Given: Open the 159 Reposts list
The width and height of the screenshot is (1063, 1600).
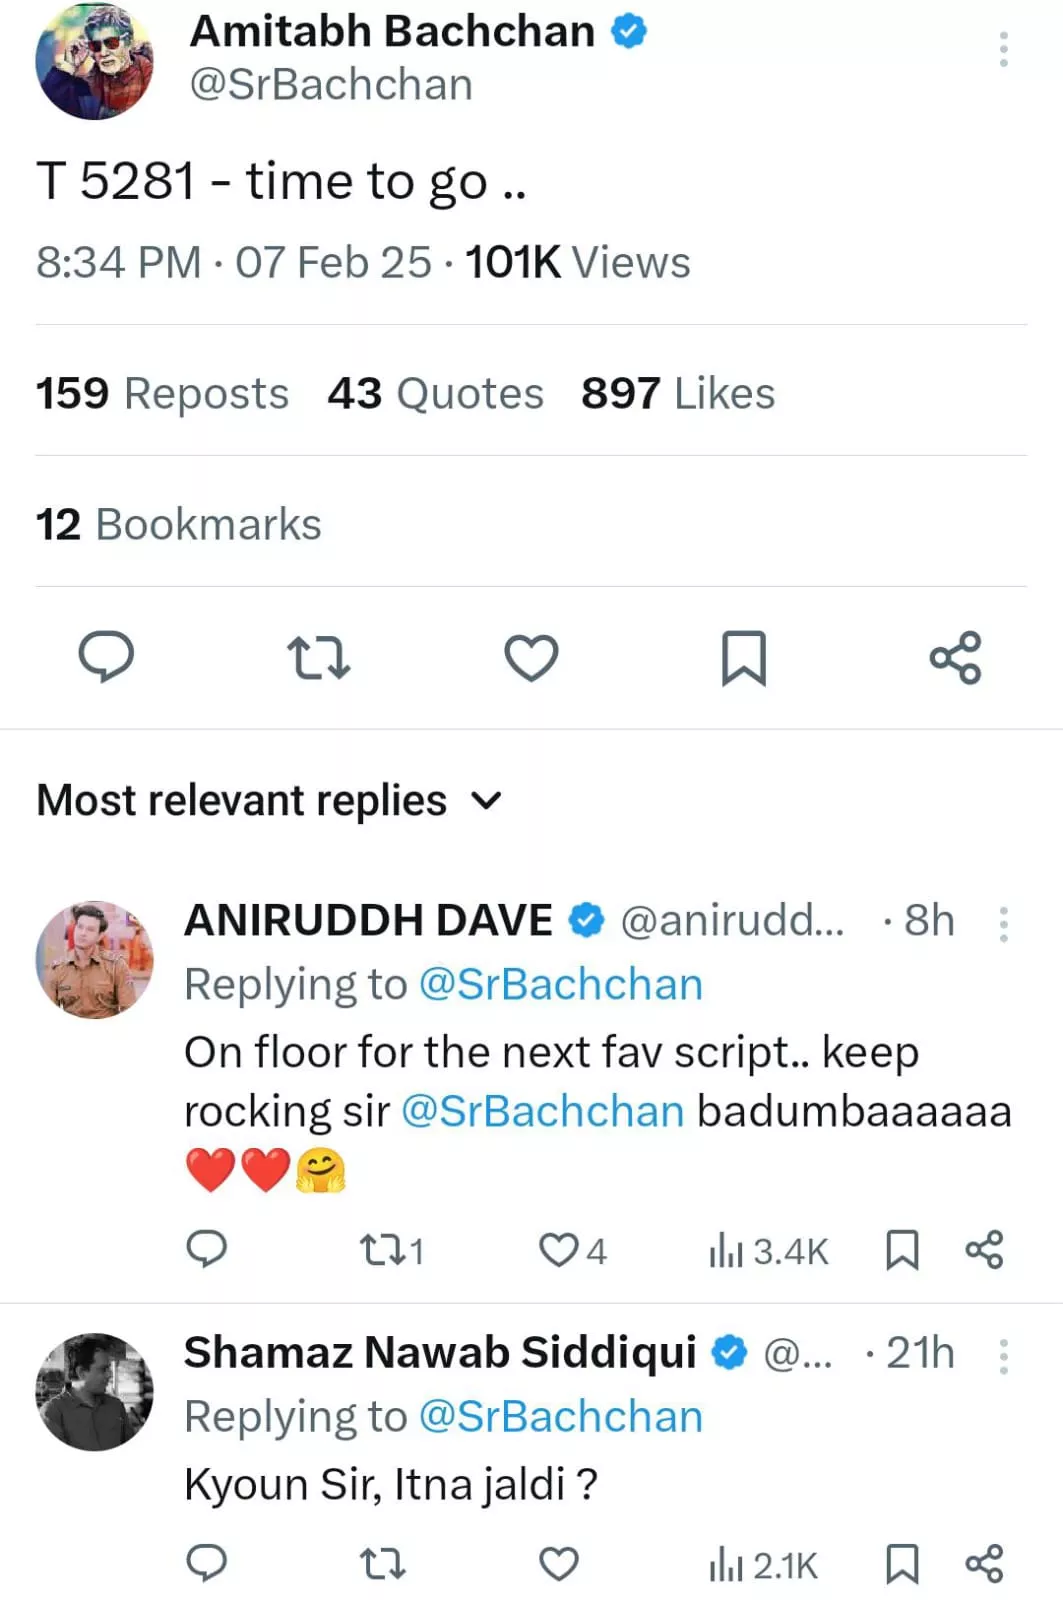Looking at the screenshot, I should tap(162, 393).
